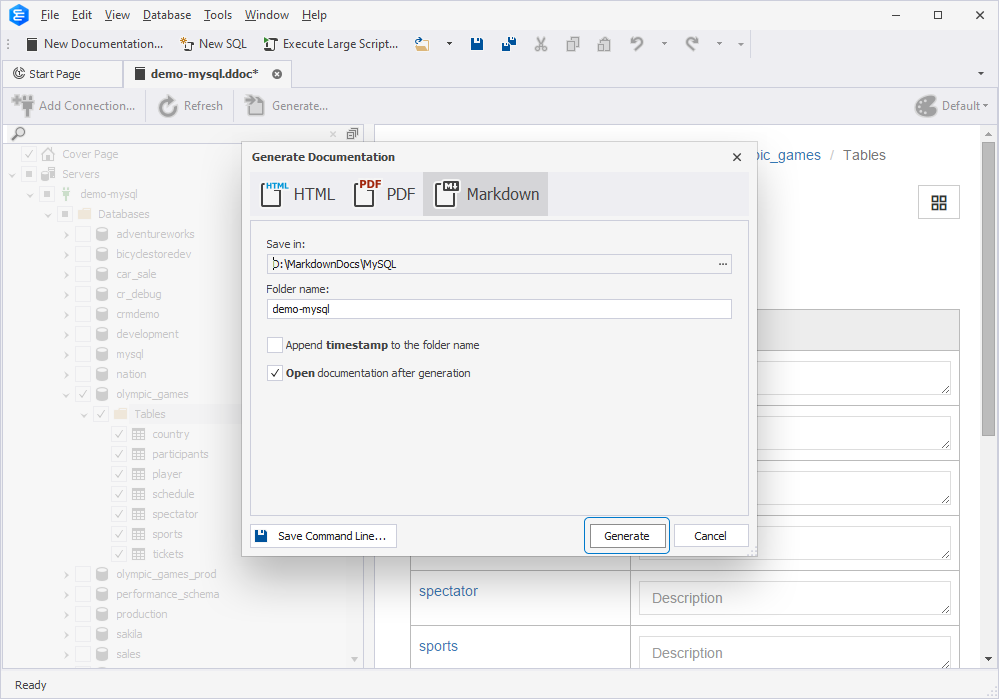Click the Save All toolbar icon
This screenshot has height=699, width=999.
tap(509, 44)
